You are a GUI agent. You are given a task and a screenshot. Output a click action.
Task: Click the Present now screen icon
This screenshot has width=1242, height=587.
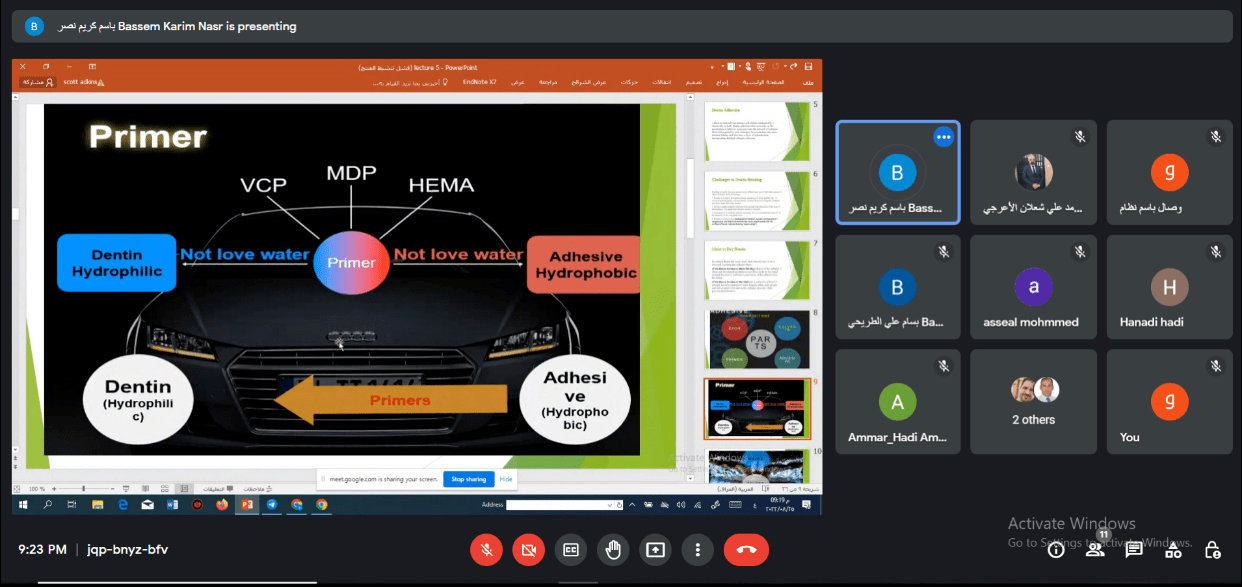(x=655, y=549)
